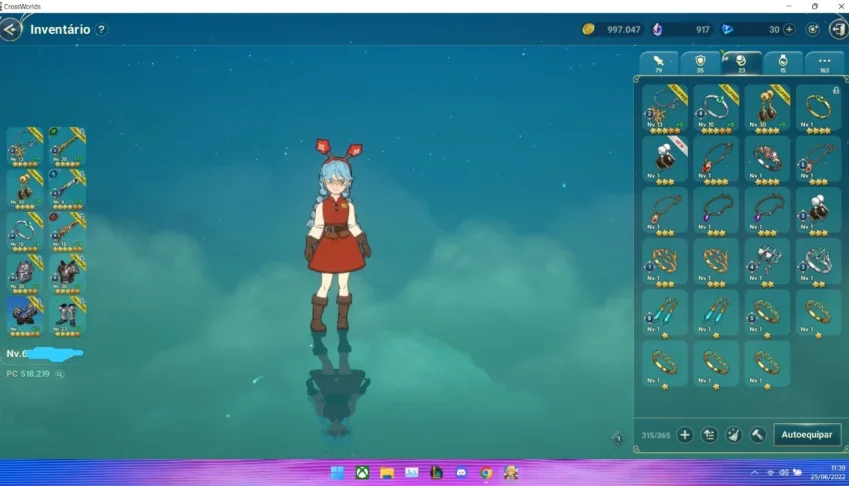Select the locked gold ring with green gem
This screenshot has width=849, height=486.
[818, 109]
